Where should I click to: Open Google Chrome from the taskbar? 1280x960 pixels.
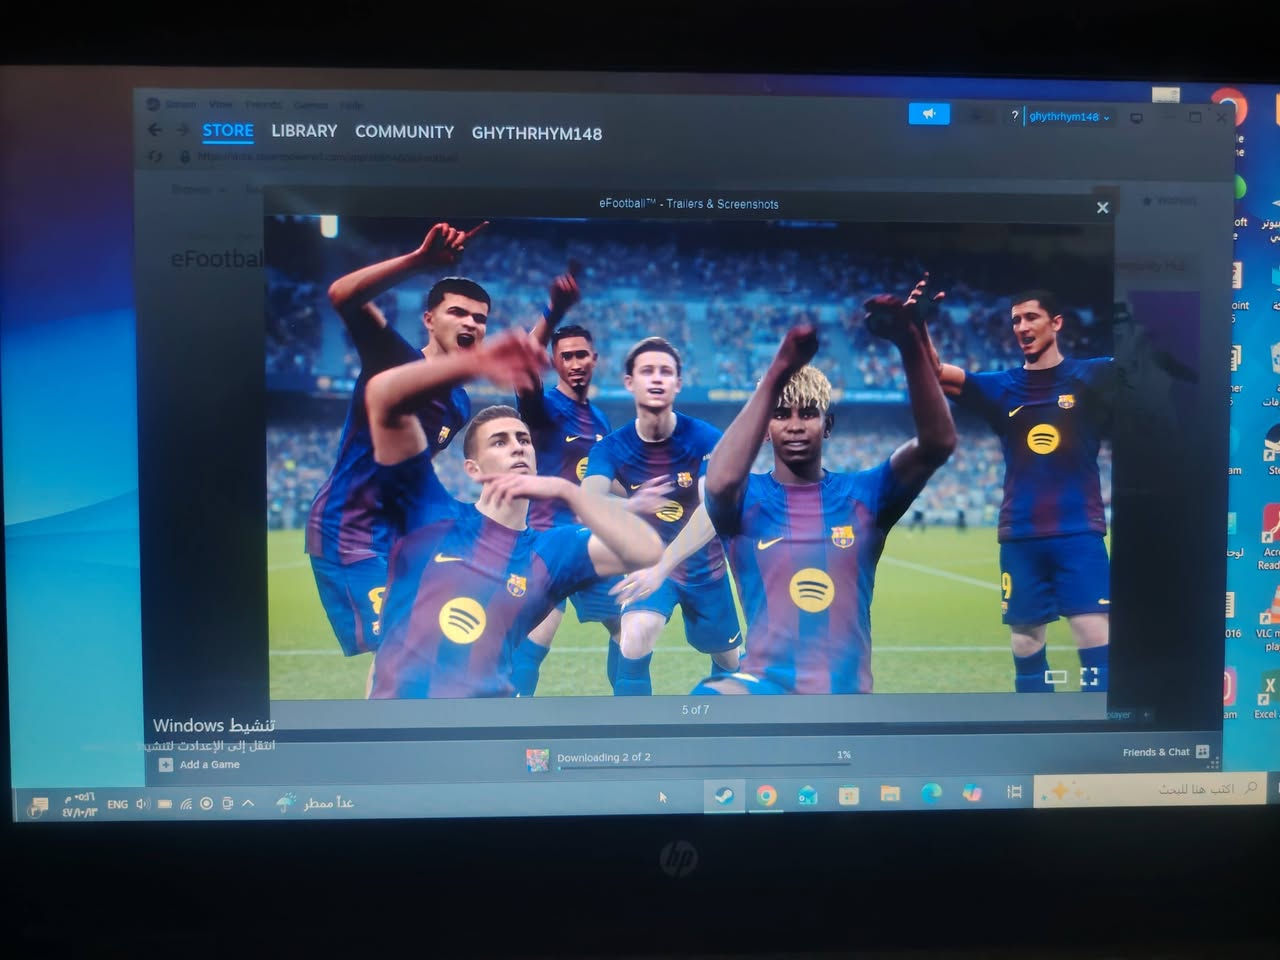pos(767,796)
